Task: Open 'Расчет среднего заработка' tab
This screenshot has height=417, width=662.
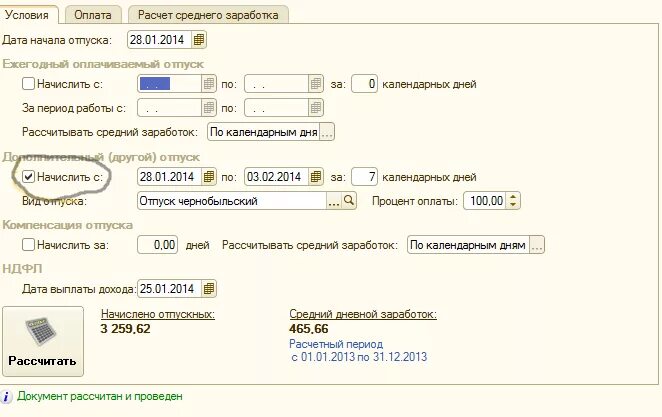Action: [x=208, y=15]
